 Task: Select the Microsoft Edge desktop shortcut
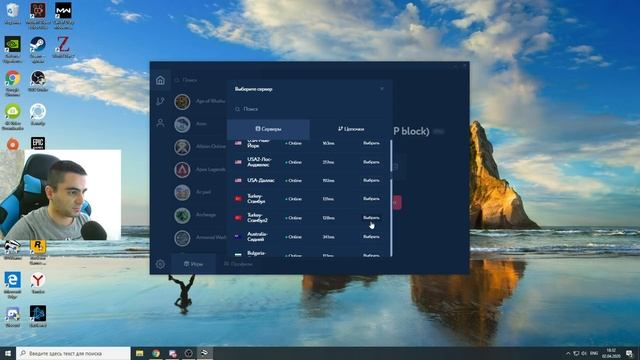pos(13,285)
